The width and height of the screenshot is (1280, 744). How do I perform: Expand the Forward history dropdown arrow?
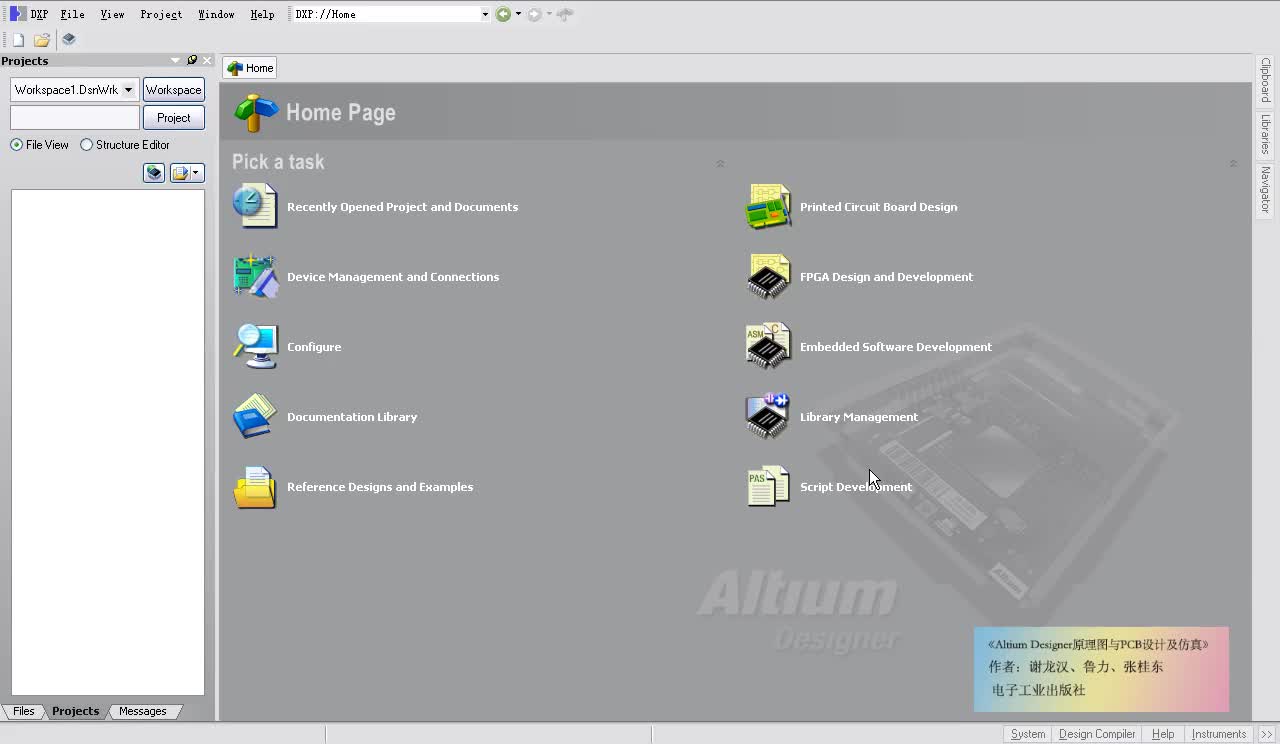click(x=549, y=14)
